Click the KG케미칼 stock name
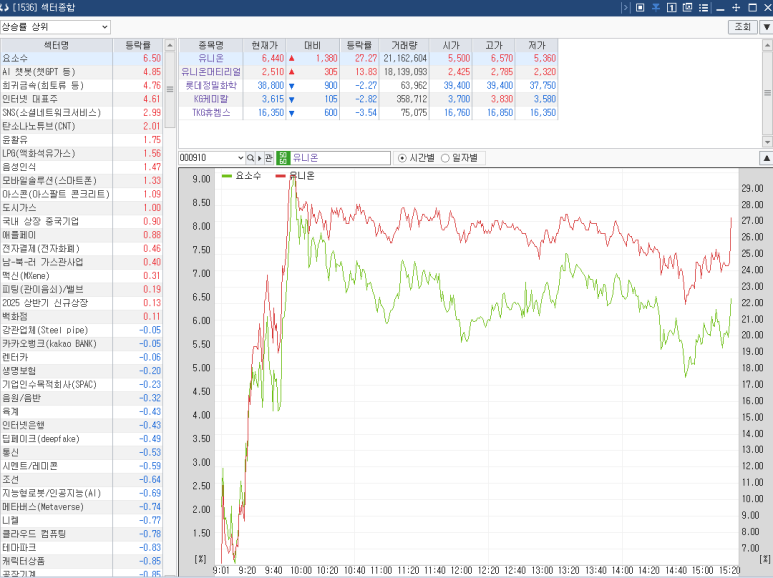773x578 pixels. point(211,99)
